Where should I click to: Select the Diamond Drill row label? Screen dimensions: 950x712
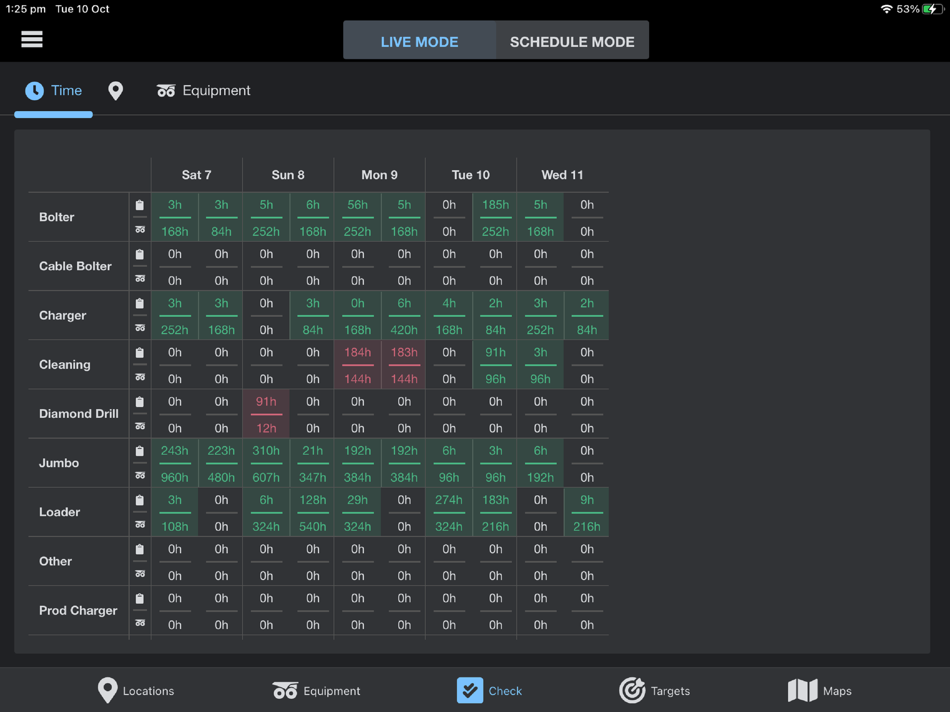(x=79, y=413)
